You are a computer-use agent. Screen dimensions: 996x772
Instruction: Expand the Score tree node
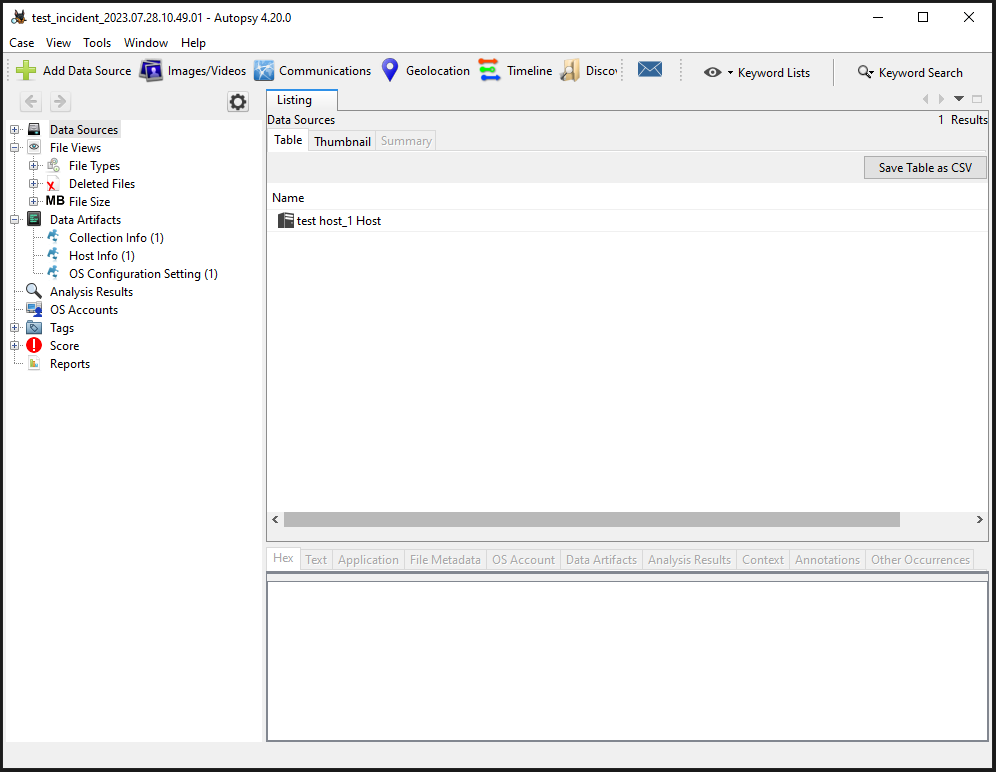point(15,346)
